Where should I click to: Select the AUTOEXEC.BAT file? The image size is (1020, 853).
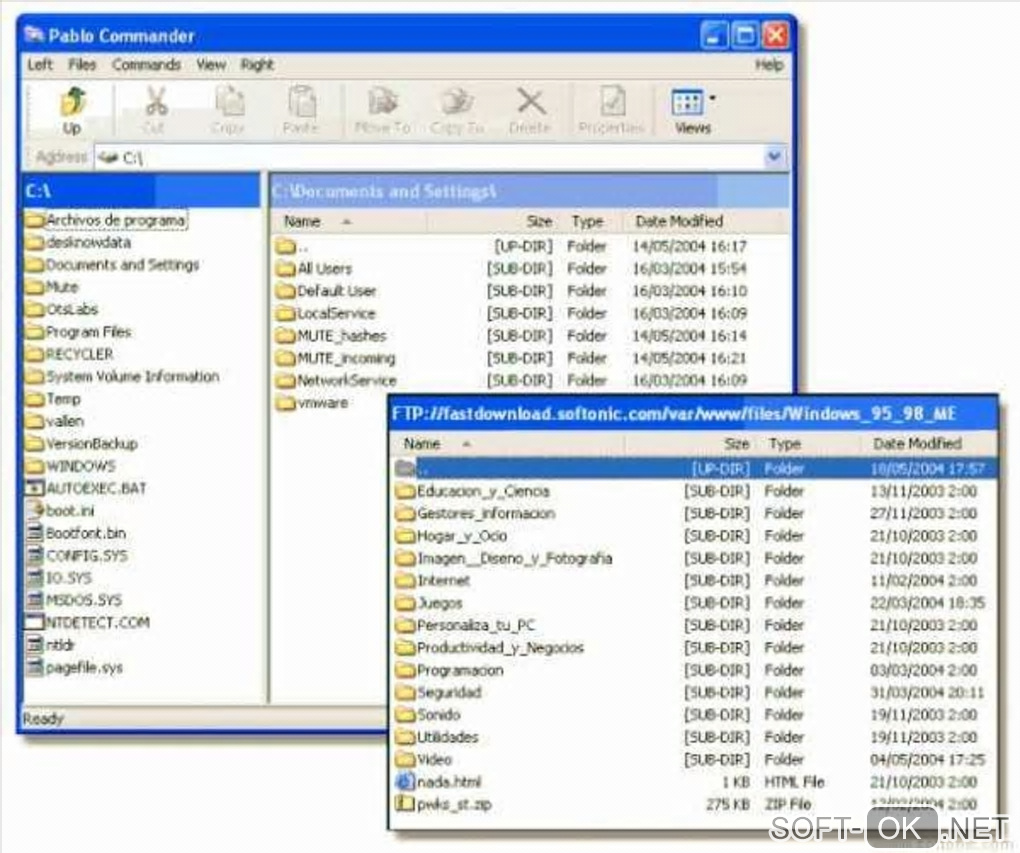pyautogui.click(x=87, y=488)
